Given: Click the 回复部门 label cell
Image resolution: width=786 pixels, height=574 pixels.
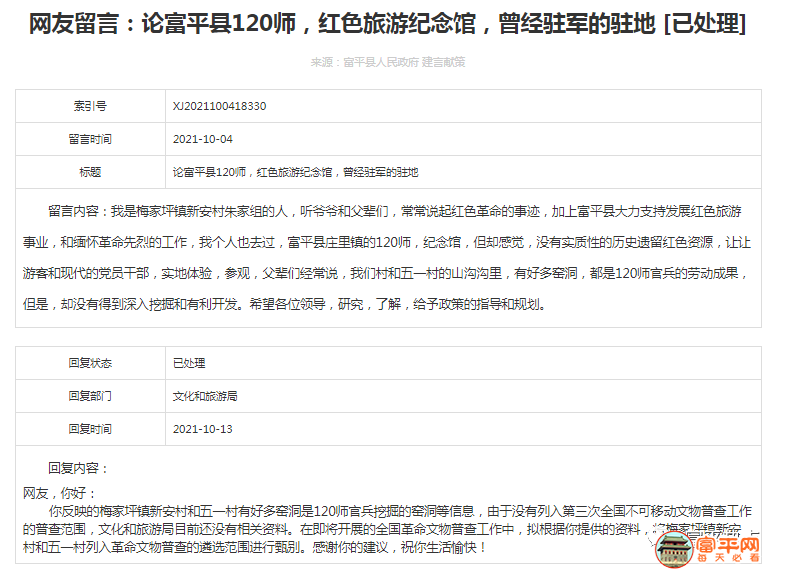Looking at the screenshot, I should pyautogui.click(x=90, y=396).
